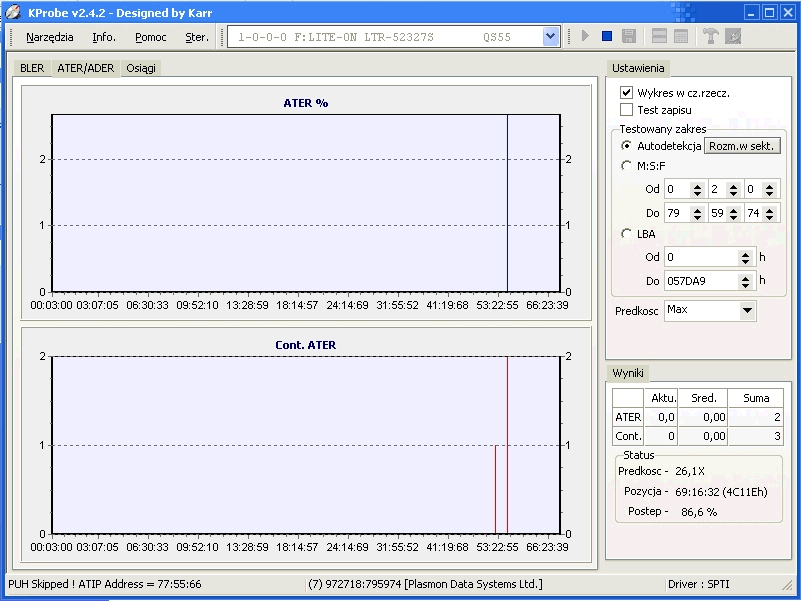
Task: Click the Sred. column header
Action: point(703,398)
